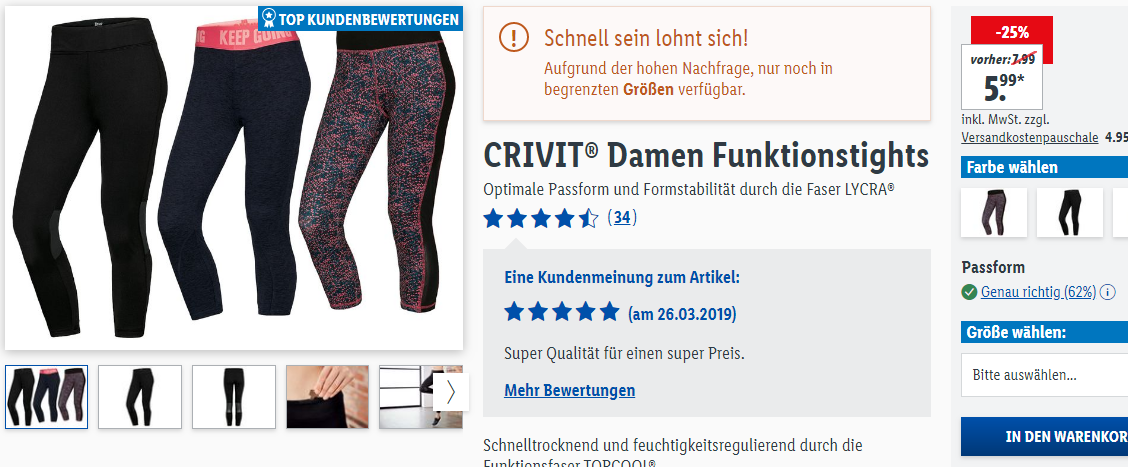This screenshot has height=467, width=1128.
Task: Click the info icon next to Genau richtig
Action: point(1108,292)
